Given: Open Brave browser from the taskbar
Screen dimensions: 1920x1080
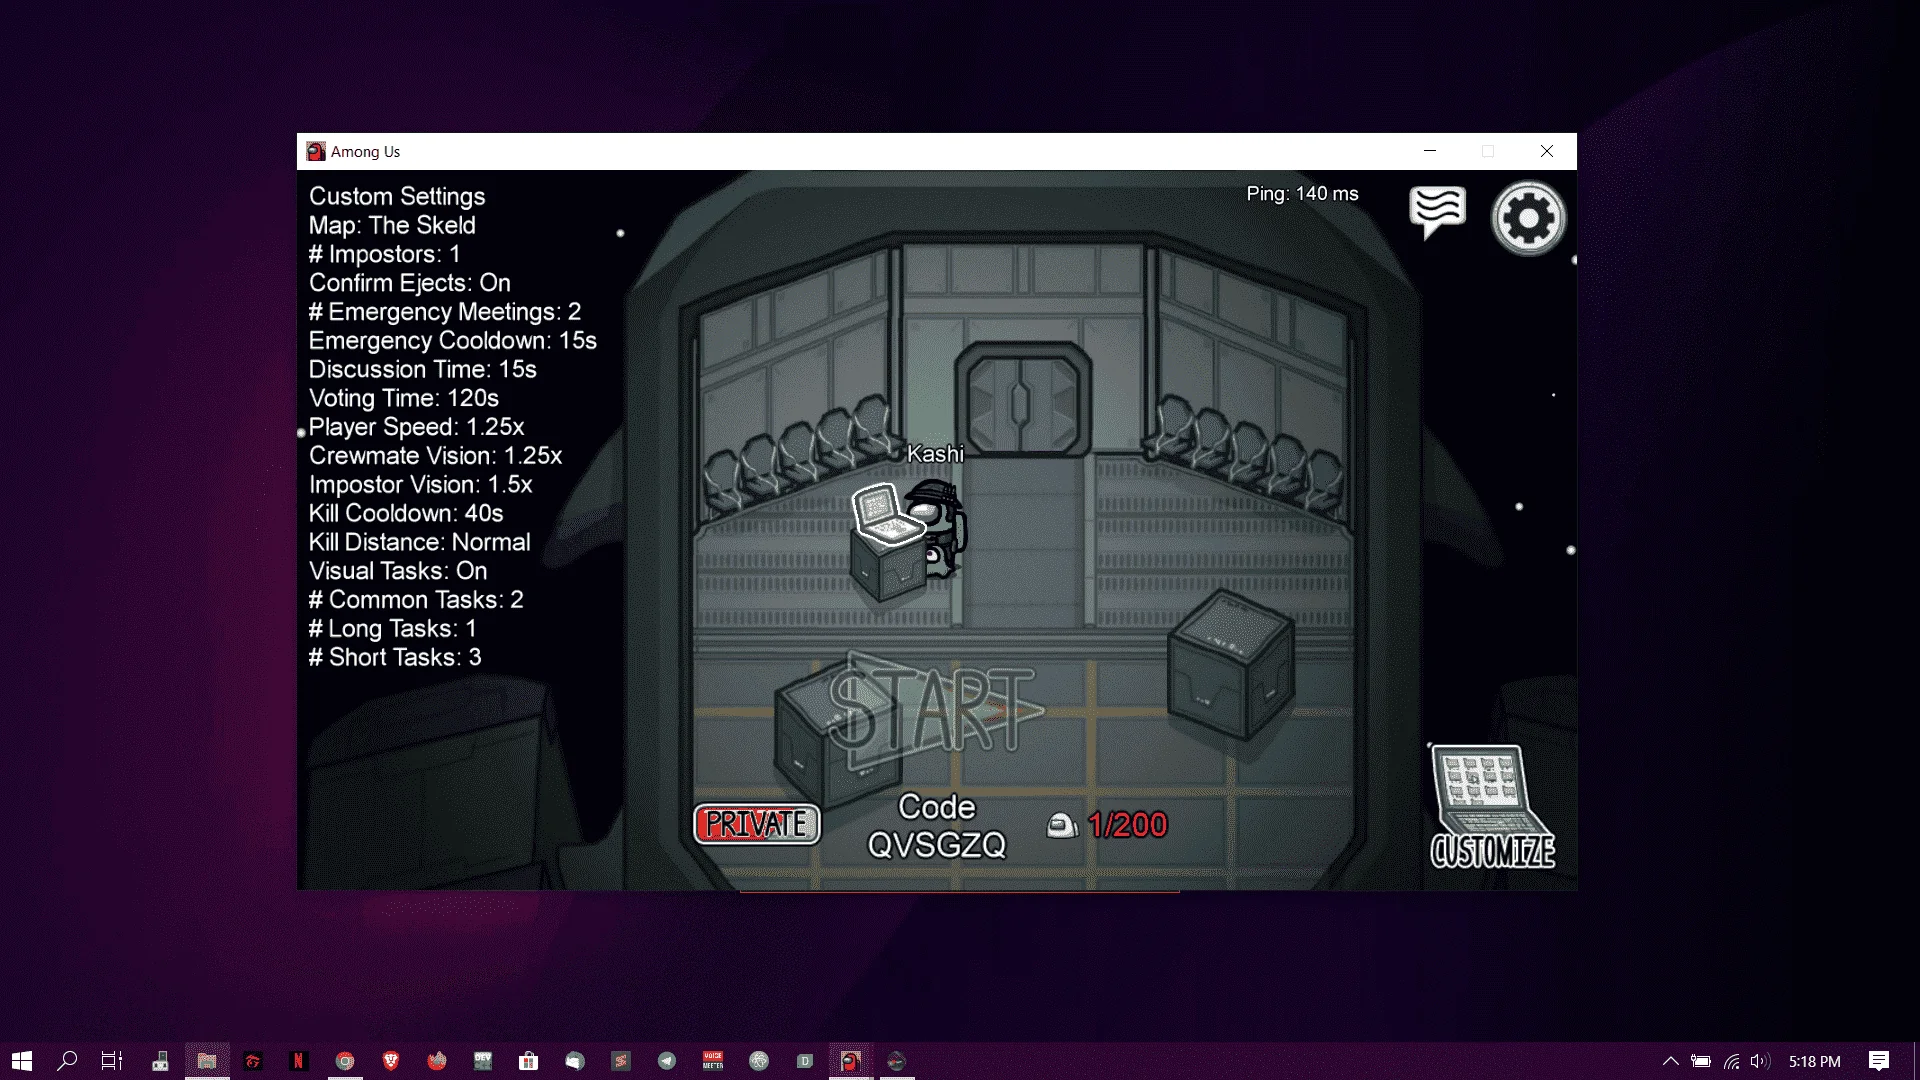Looking at the screenshot, I should 391,1061.
